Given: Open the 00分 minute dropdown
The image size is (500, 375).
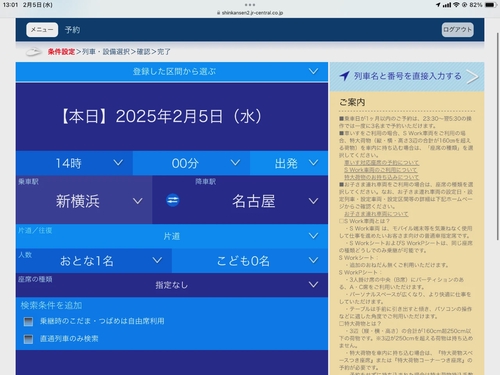Looking at the screenshot, I should click(191, 163).
